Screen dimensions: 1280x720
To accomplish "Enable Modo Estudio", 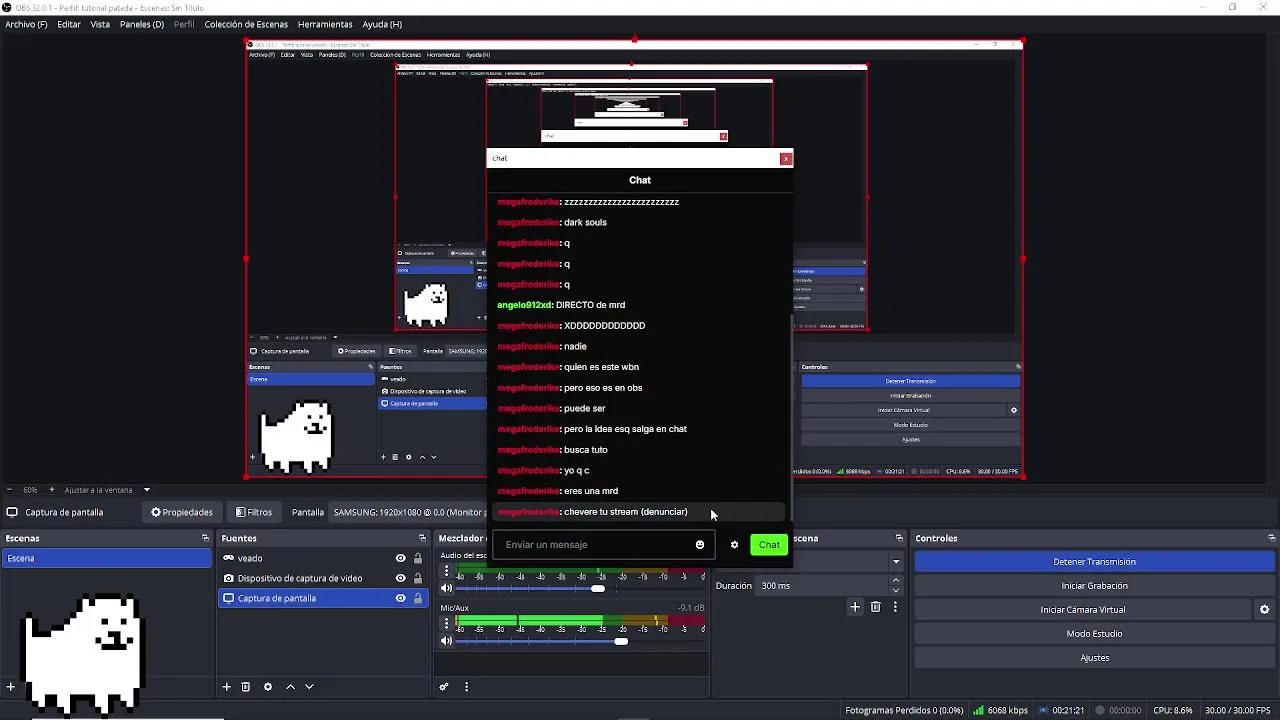I will coord(1094,634).
